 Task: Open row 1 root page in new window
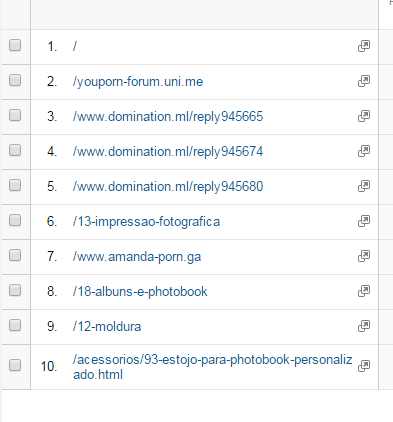[x=364, y=46]
